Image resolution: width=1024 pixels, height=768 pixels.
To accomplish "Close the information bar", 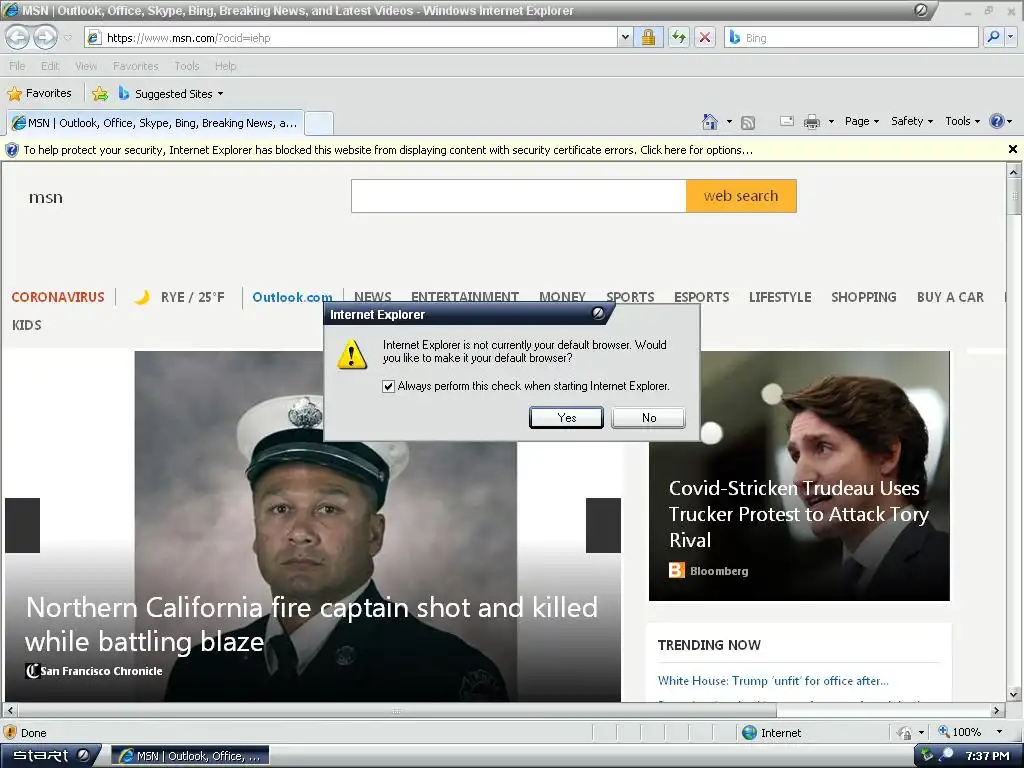I will pyautogui.click(x=1013, y=150).
